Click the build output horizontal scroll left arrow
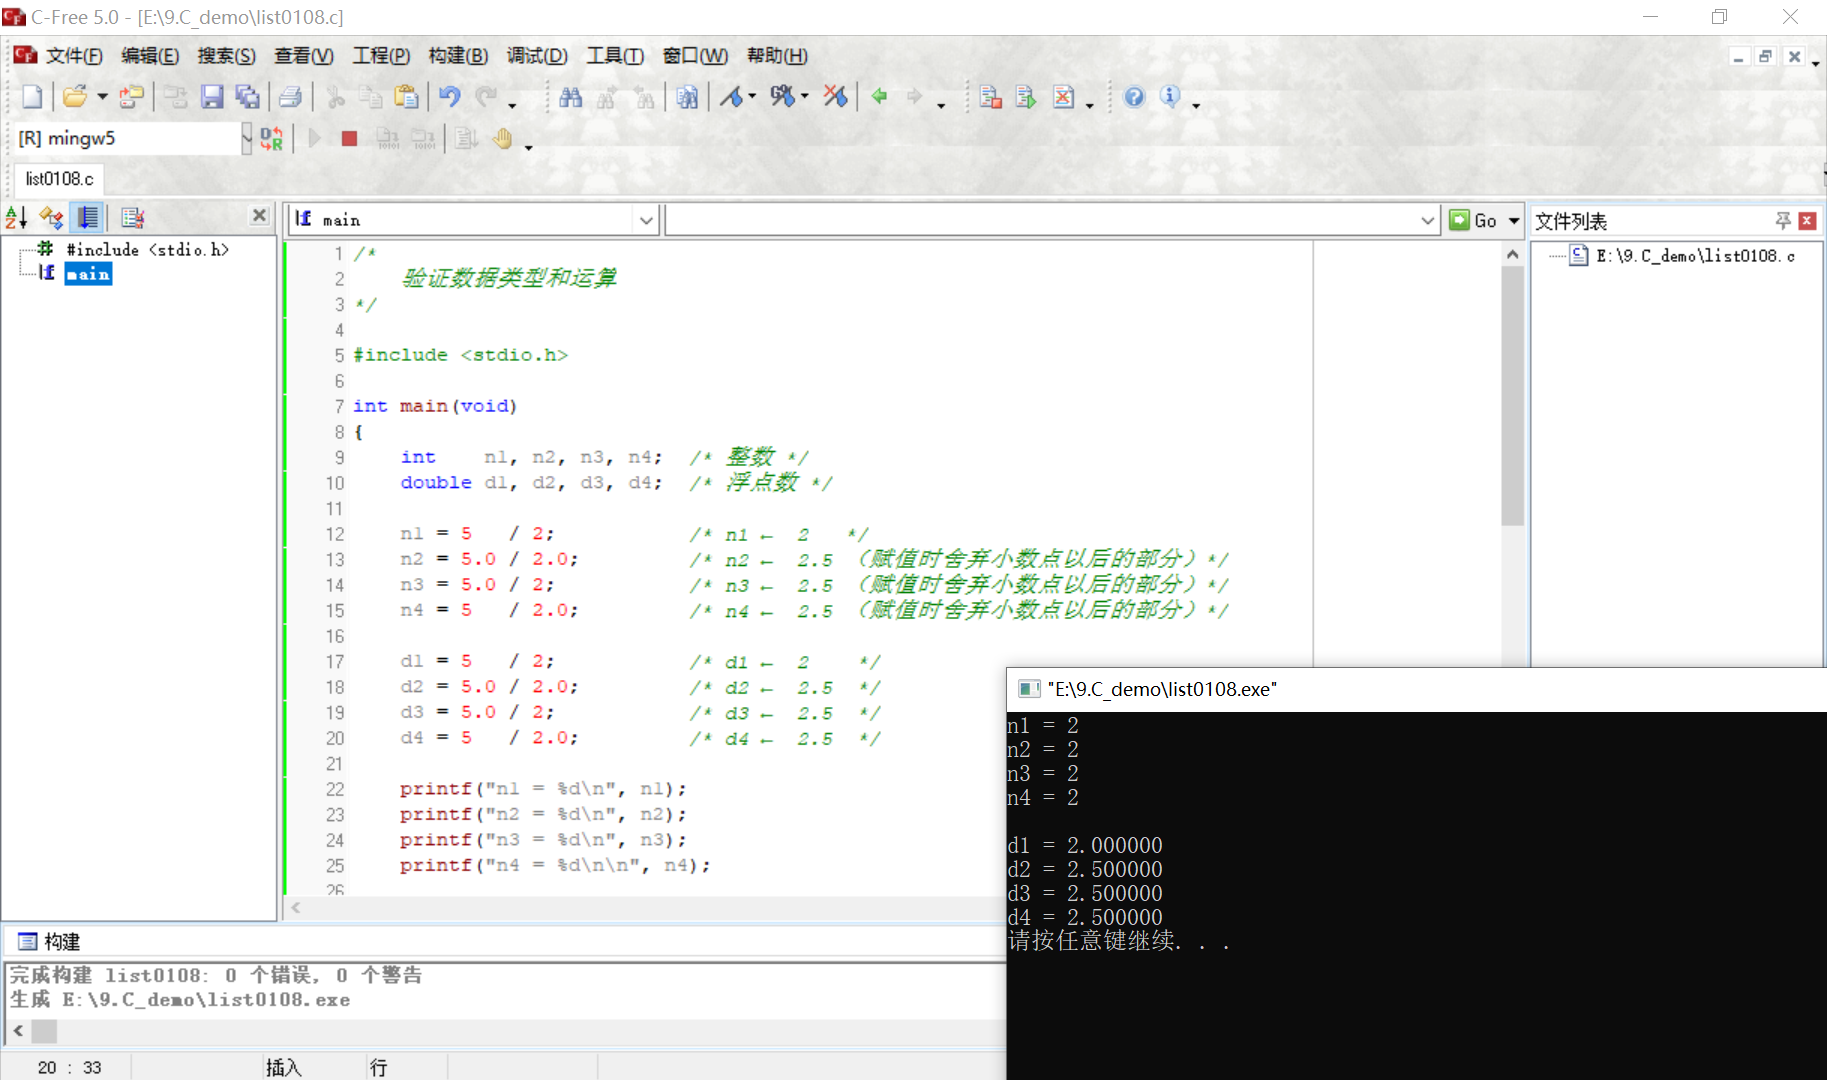The image size is (1827, 1080). [18, 1030]
